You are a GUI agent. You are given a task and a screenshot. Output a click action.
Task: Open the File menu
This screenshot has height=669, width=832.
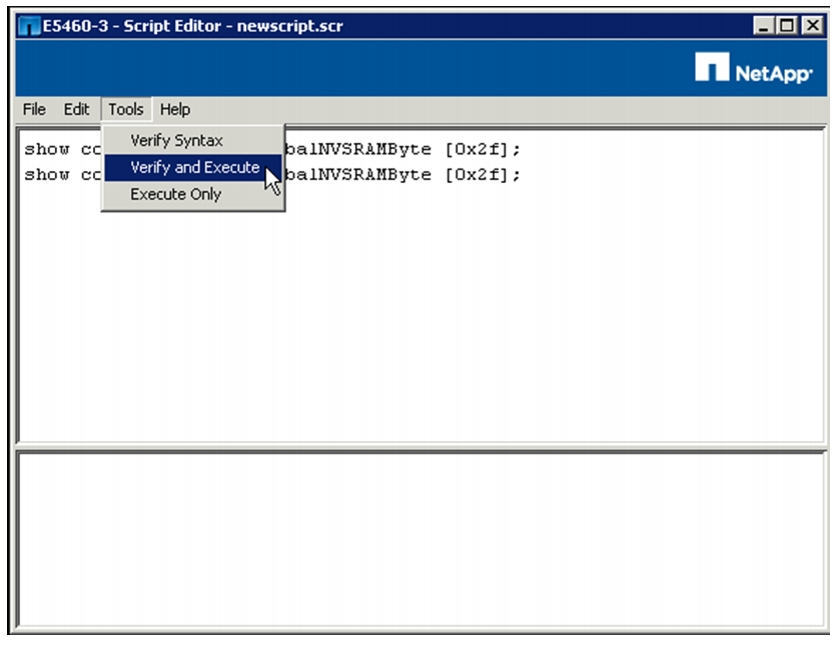[34, 109]
